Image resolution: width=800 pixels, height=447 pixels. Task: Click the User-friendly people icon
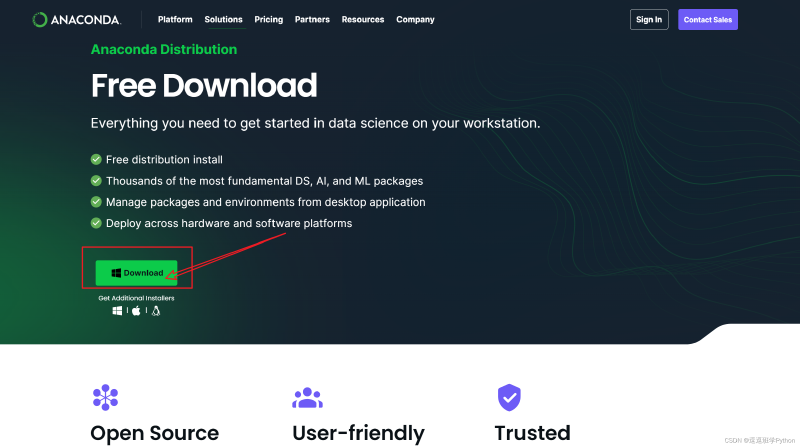(x=307, y=398)
